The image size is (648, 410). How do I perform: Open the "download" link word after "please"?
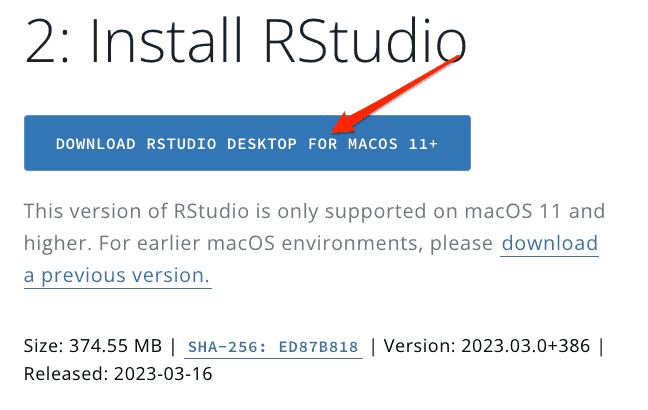549,243
